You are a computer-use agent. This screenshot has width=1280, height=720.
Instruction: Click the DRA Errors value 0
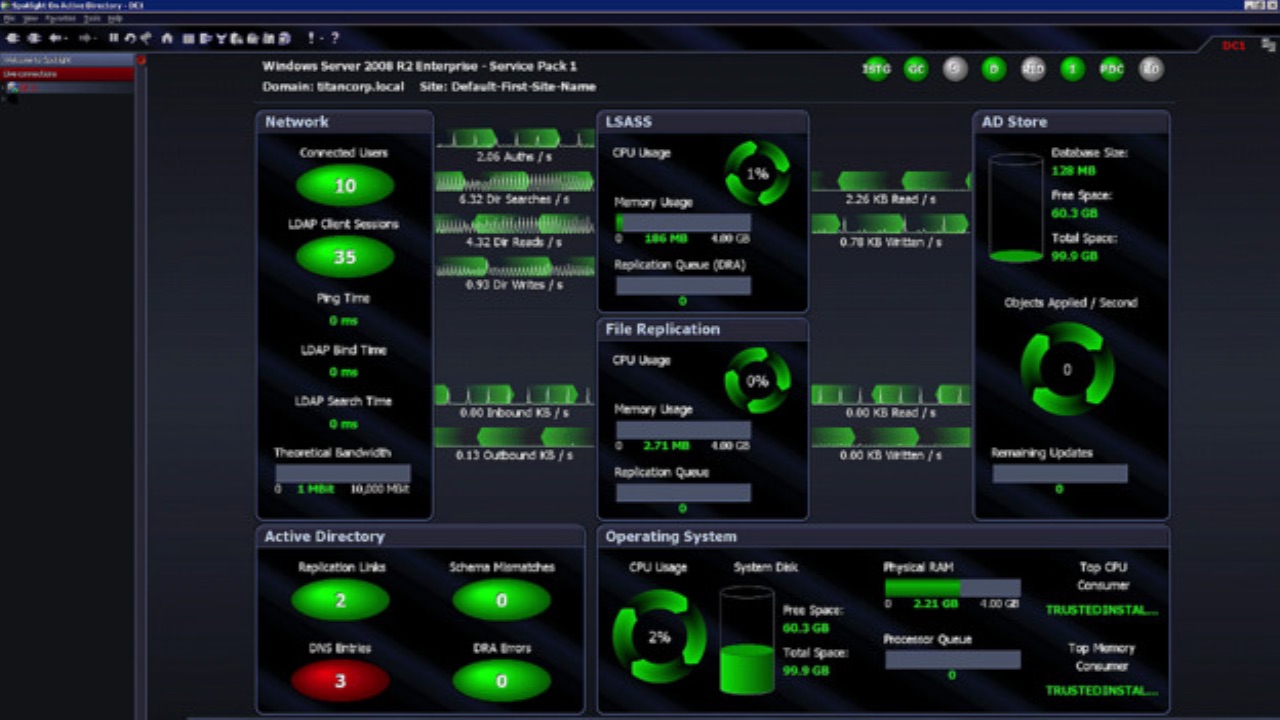[501, 681]
